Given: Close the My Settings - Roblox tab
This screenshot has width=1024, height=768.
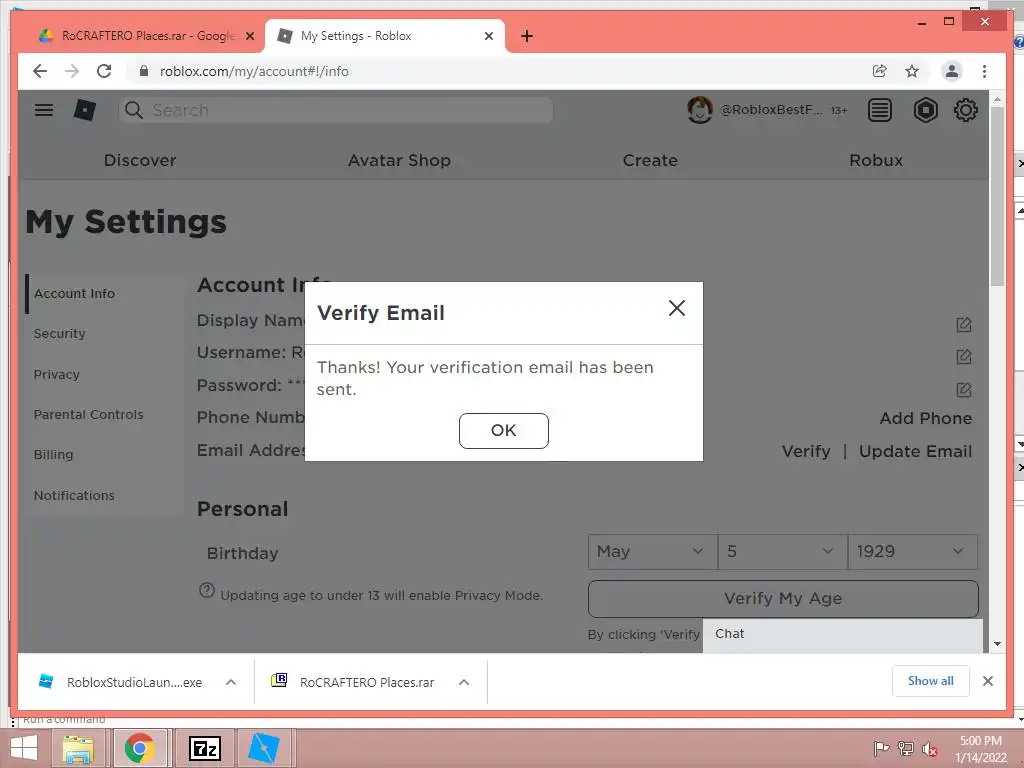Looking at the screenshot, I should [488, 37].
